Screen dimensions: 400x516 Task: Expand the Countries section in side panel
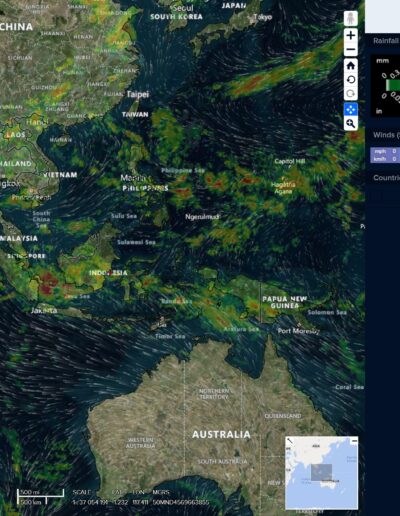[x=386, y=178]
